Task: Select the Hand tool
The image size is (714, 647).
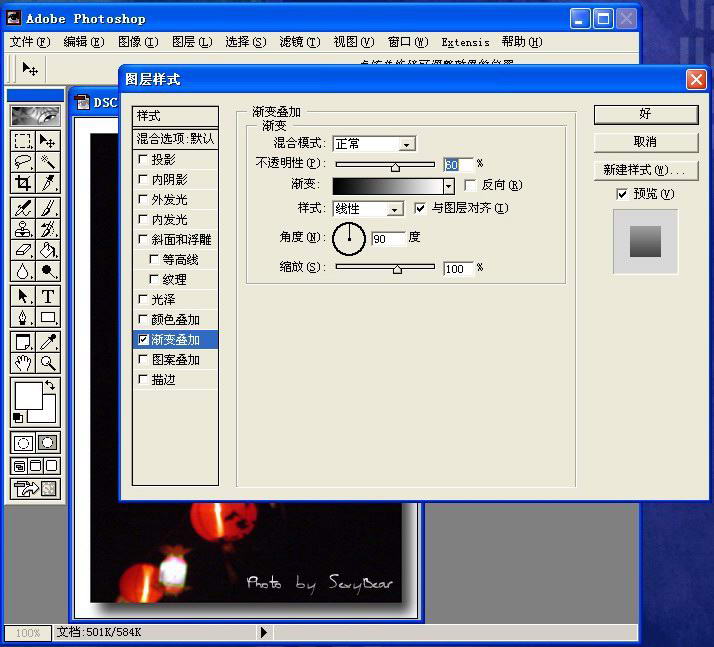Action: (x=22, y=363)
